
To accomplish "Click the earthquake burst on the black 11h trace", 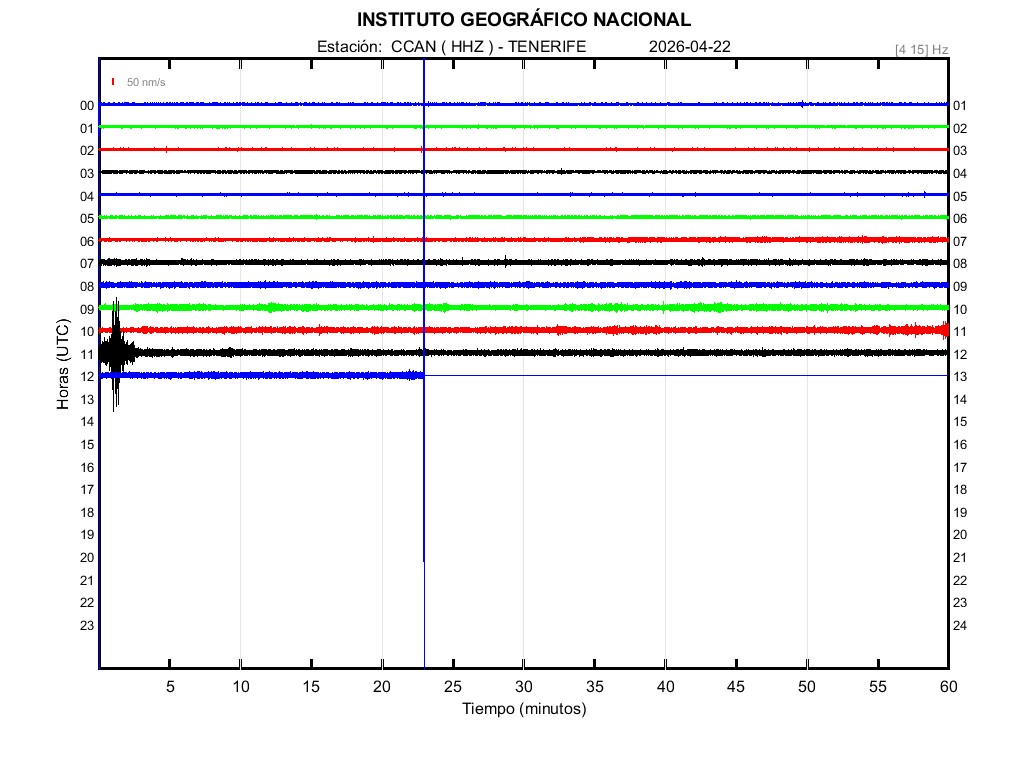I will click(x=116, y=353).
